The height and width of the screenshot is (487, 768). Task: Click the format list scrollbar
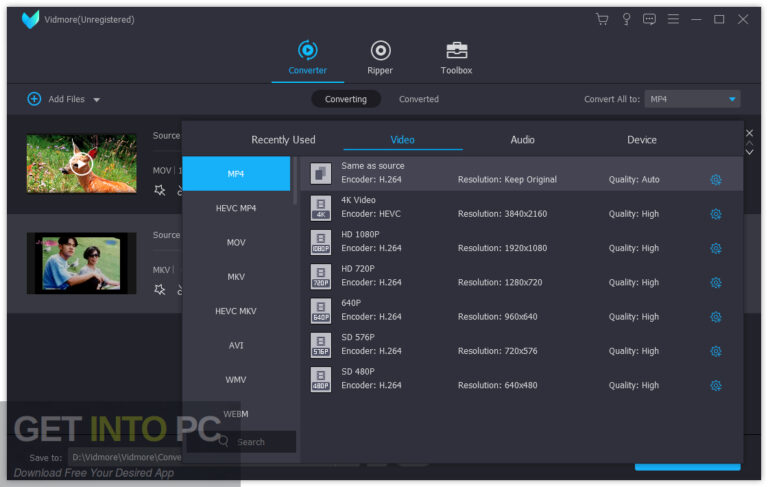coord(295,181)
